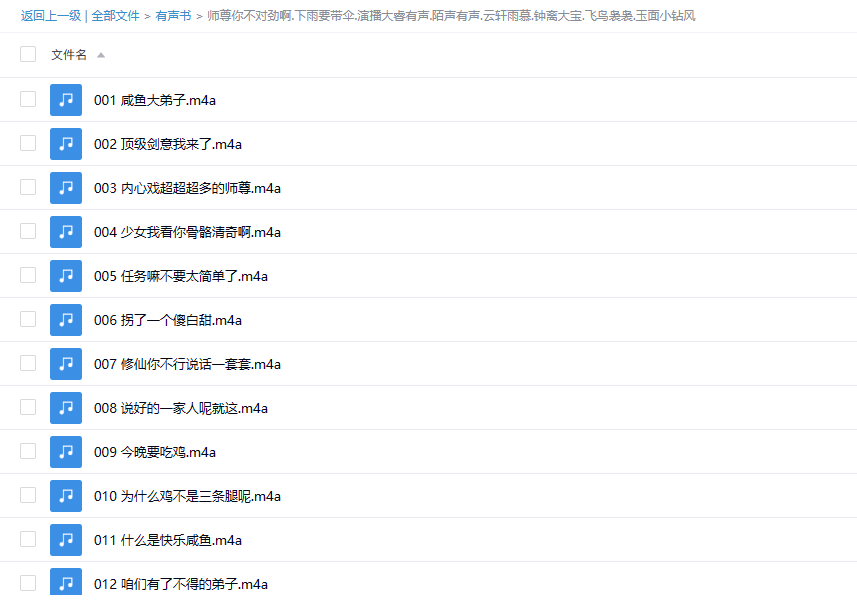Open file name 003 内心戏超超超多的师尊.m4a
The image size is (857, 601).
pyautogui.click(x=187, y=188)
